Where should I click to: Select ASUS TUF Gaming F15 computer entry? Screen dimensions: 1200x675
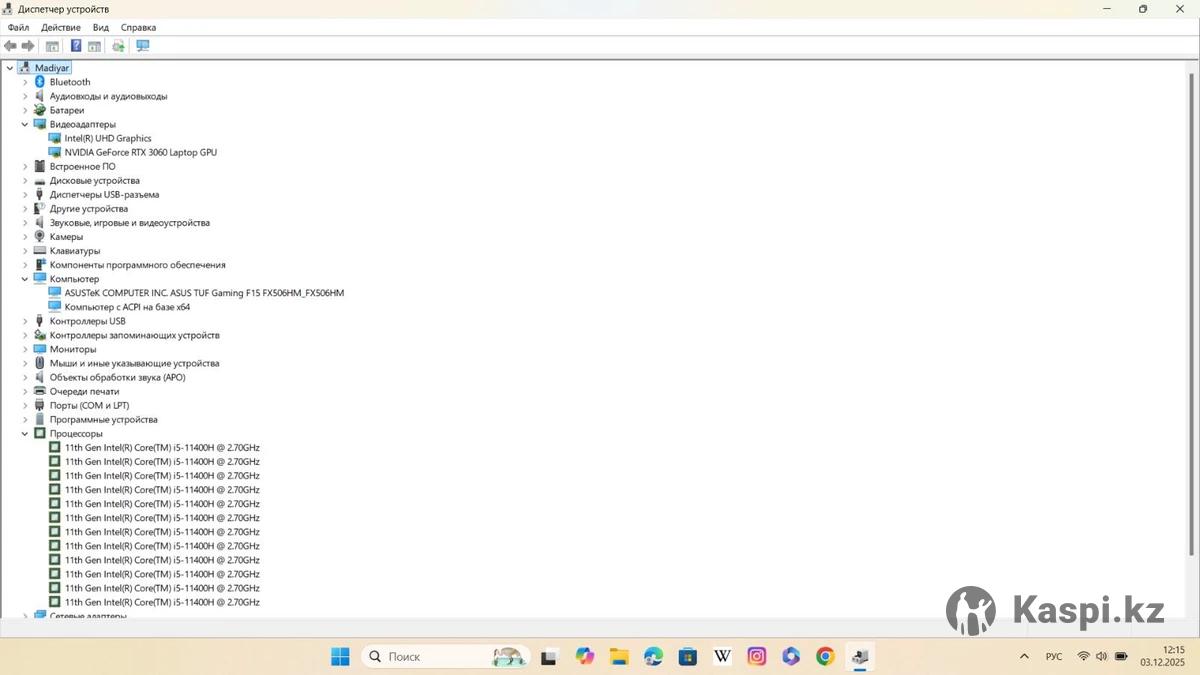pyautogui.click(x=204, y=293)
